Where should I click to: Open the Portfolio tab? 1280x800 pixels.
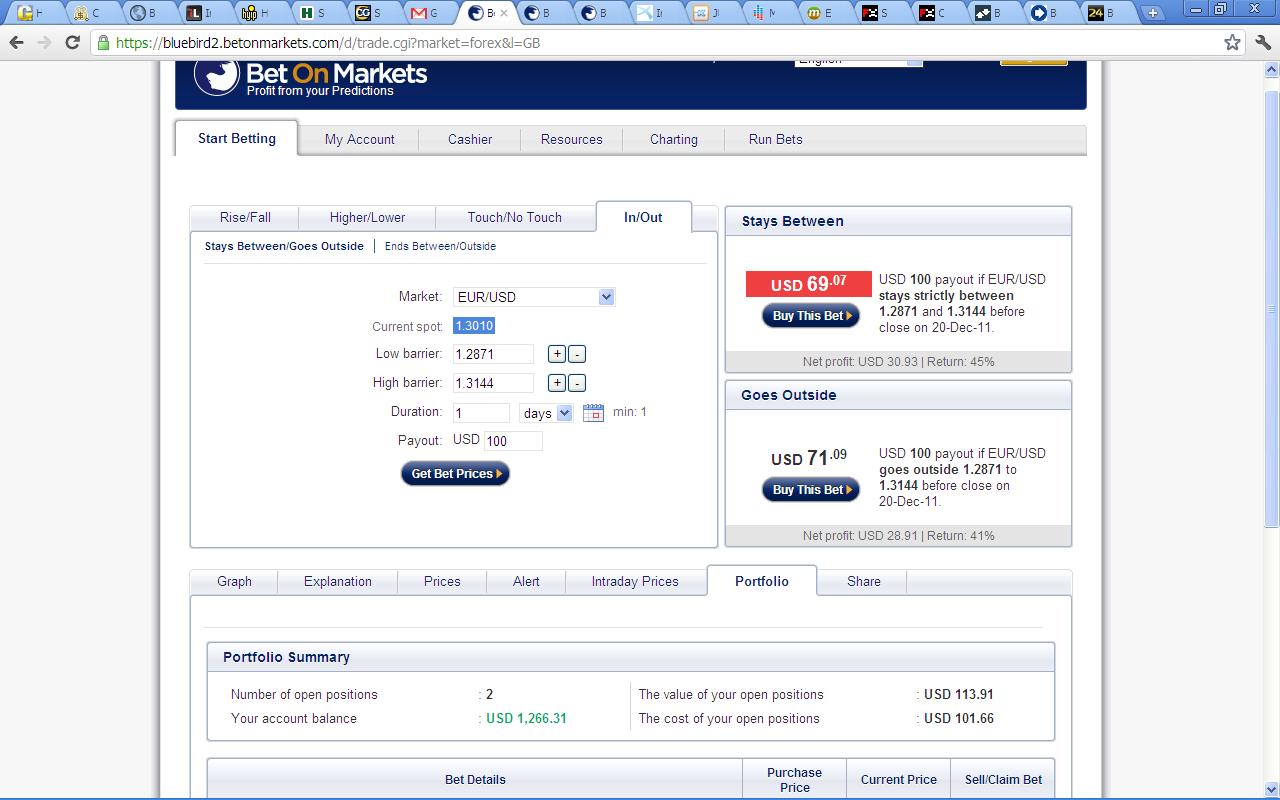pos(762,580)
